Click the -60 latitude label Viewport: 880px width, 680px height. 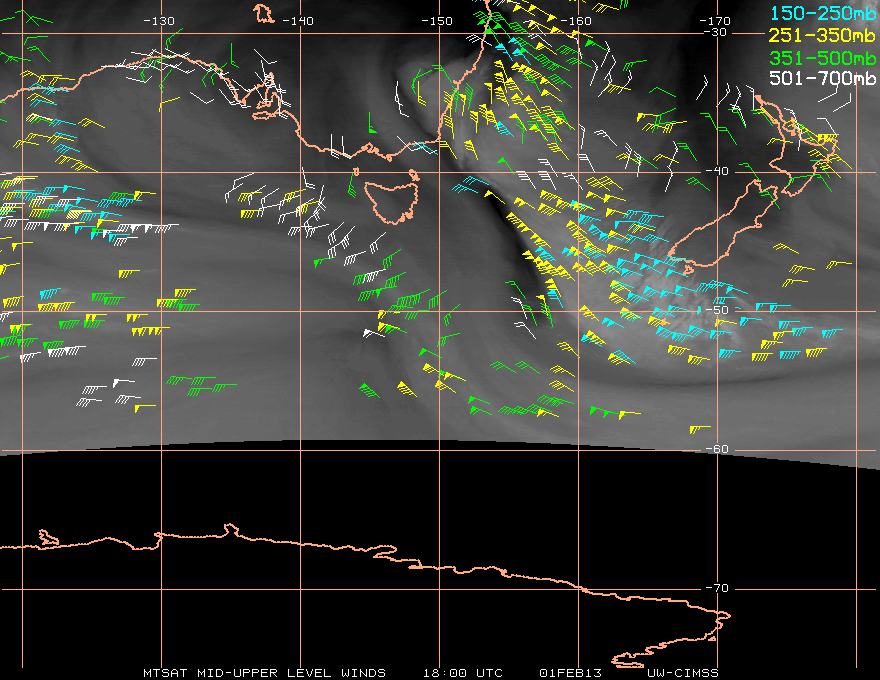point(717,449)
